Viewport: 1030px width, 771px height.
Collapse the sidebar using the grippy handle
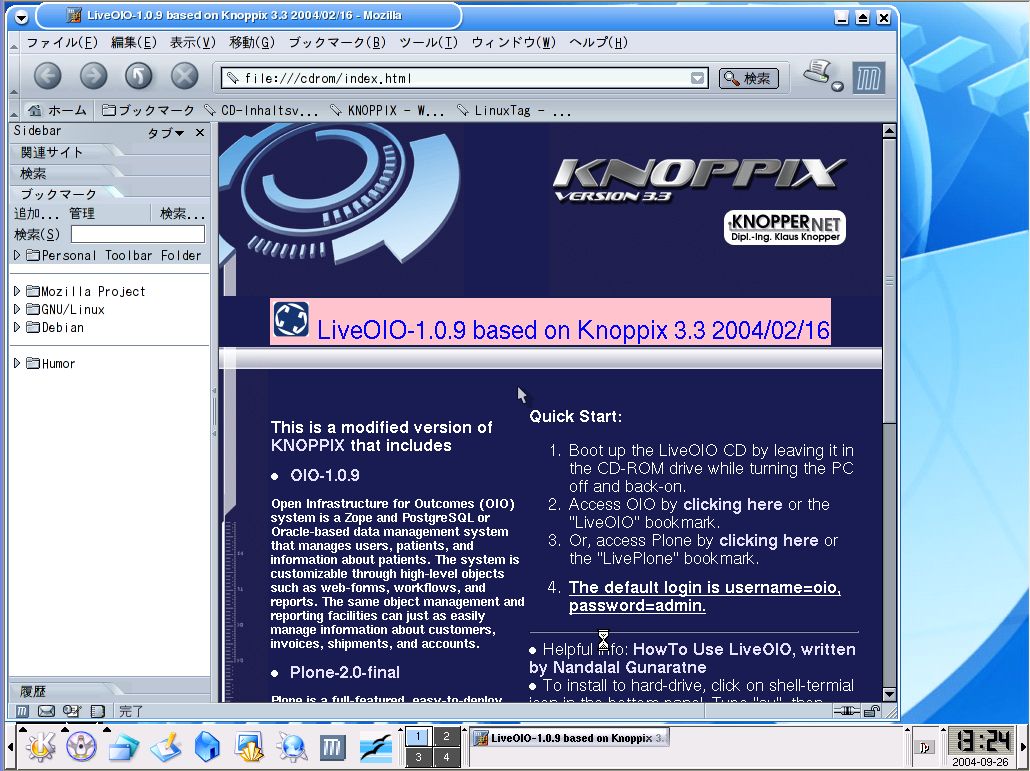(214, 412)
